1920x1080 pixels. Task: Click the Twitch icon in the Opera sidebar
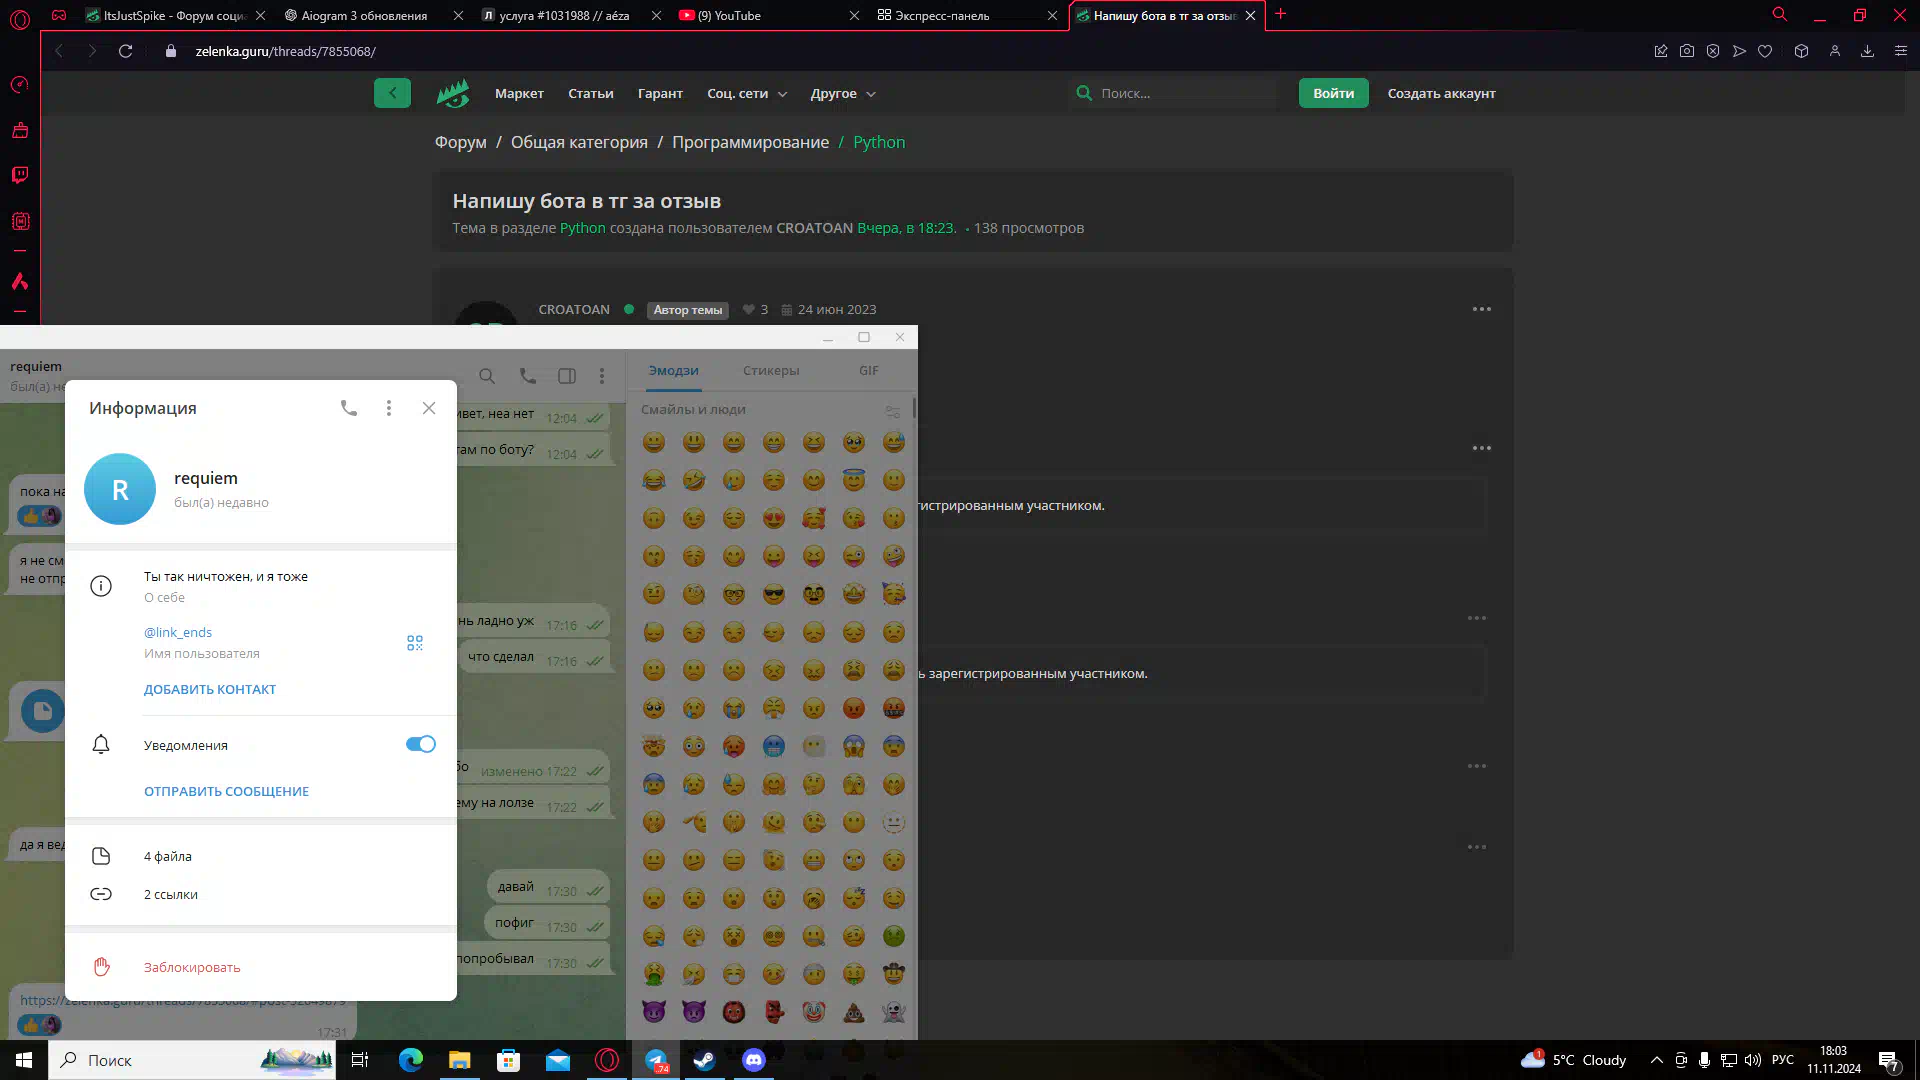pyautogui.click(x=20, y=175)
